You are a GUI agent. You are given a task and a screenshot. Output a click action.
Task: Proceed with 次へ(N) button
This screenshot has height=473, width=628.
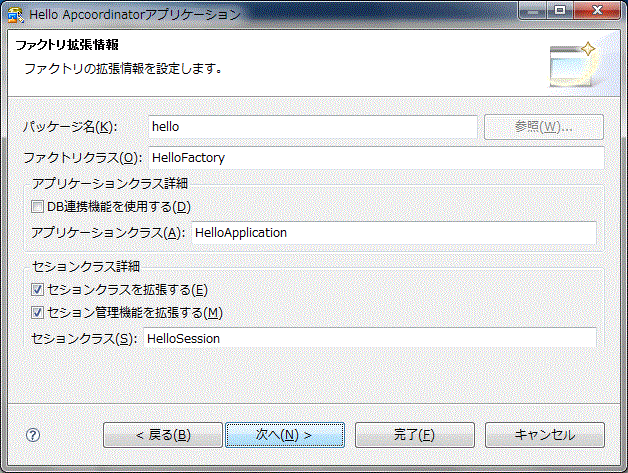pyautogui.click(x=285, y=435)
